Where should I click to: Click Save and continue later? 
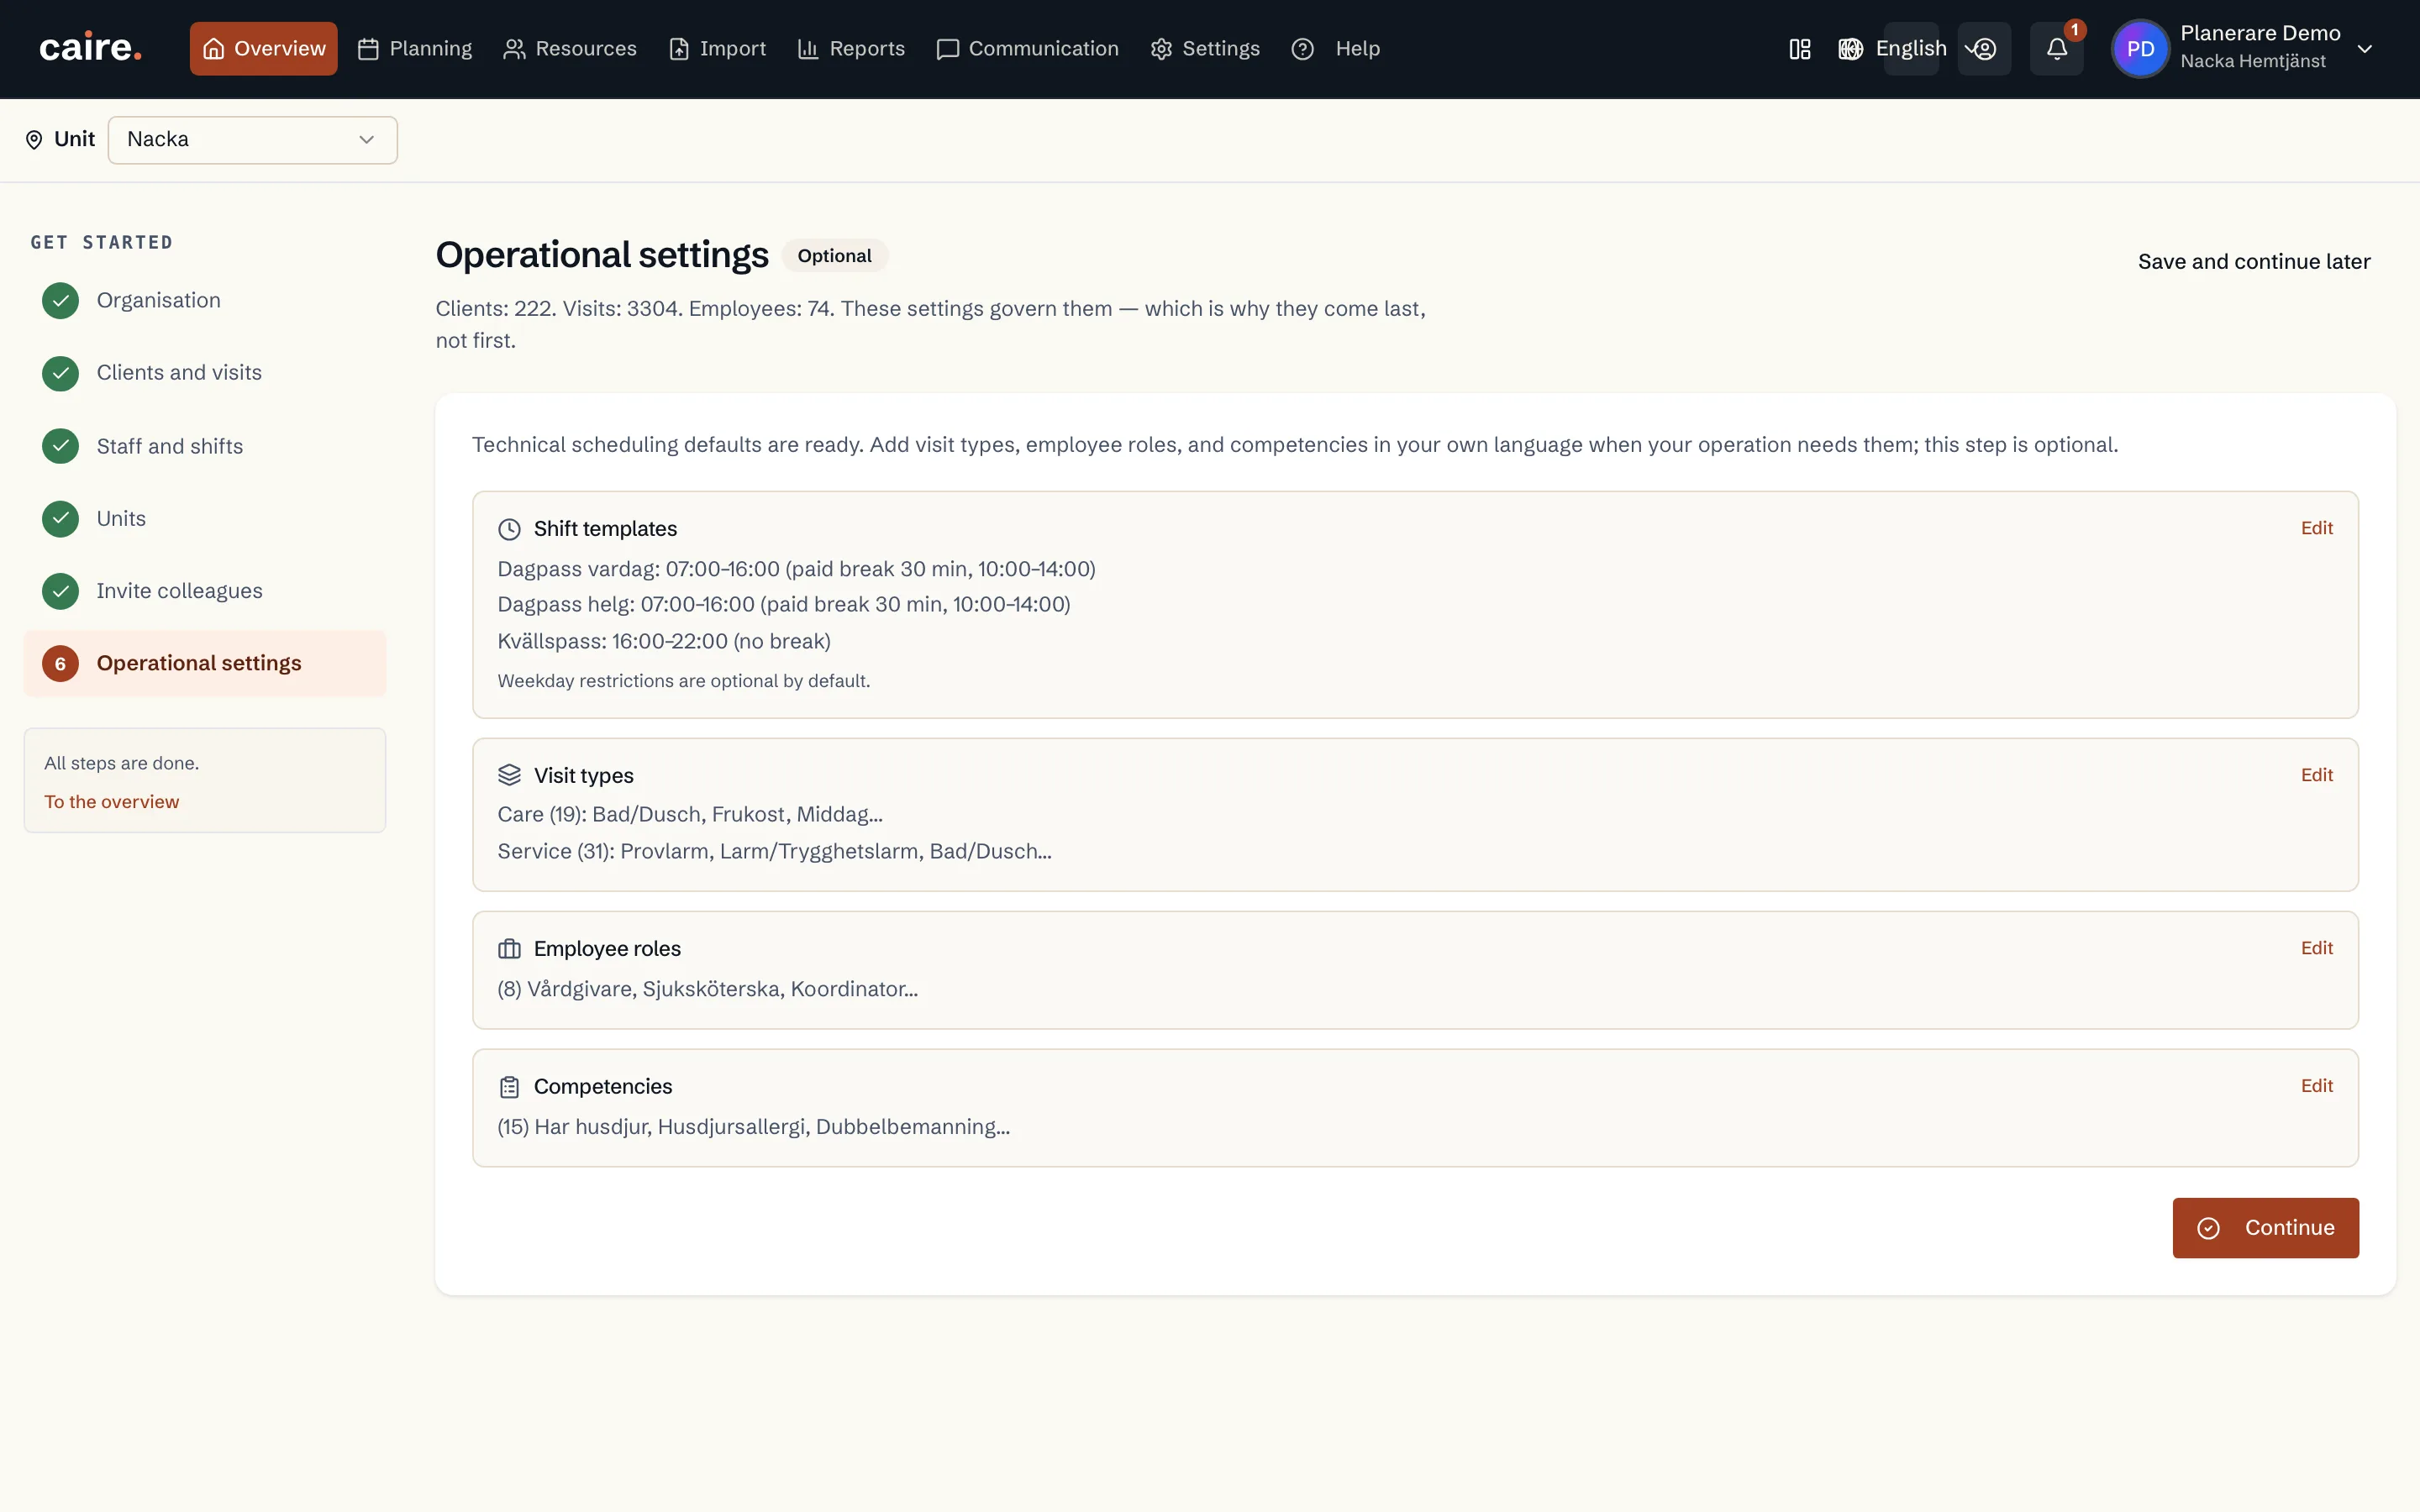click(2253, 261)
